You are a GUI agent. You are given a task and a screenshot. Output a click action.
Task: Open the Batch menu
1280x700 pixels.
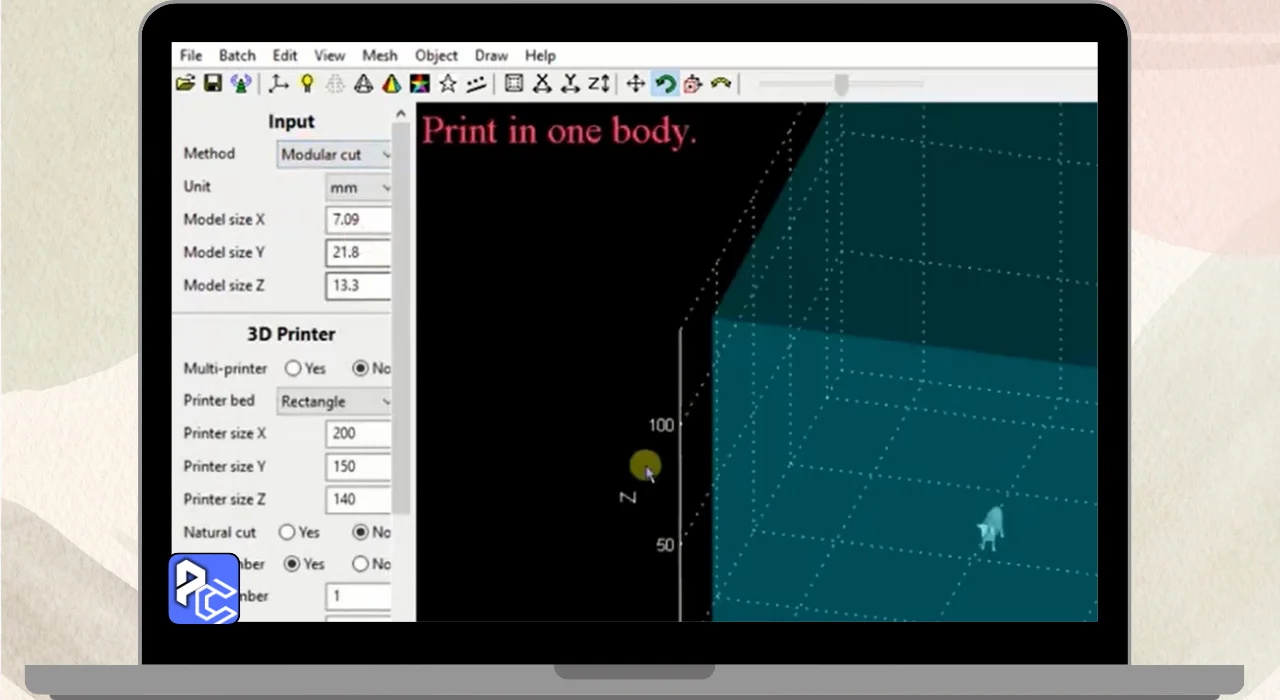[237, 56]
